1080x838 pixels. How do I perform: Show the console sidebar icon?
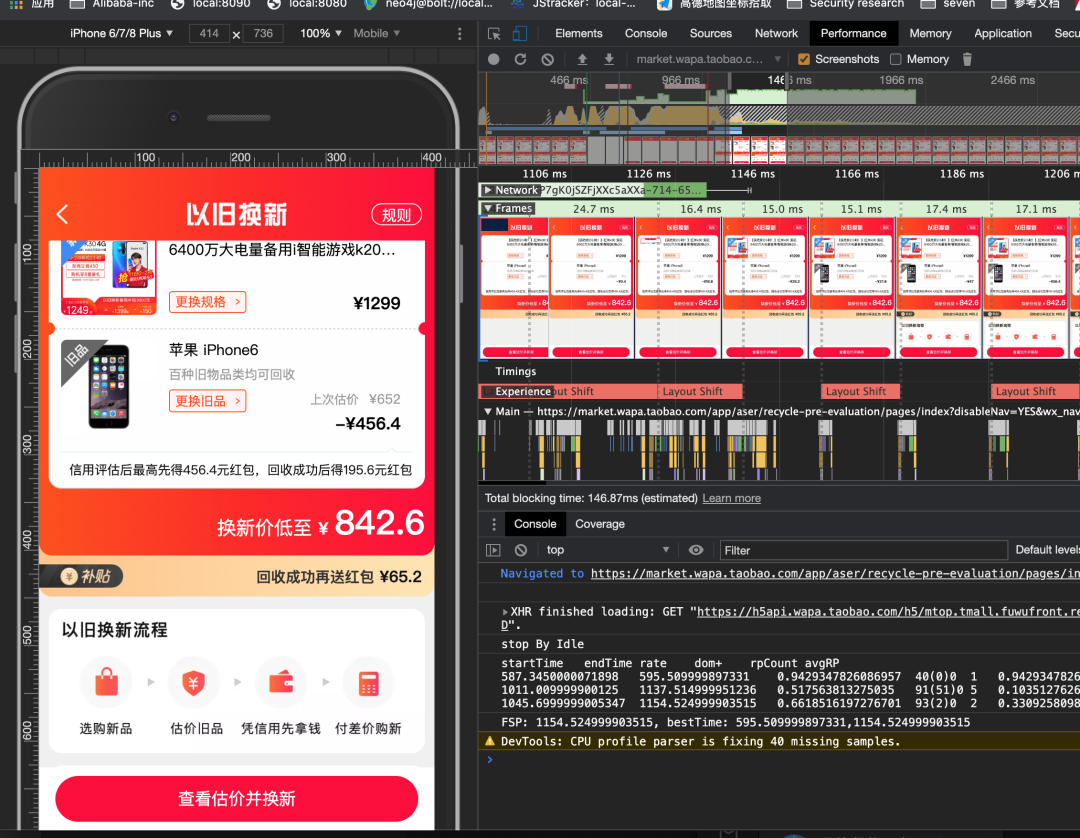point(493,550)
